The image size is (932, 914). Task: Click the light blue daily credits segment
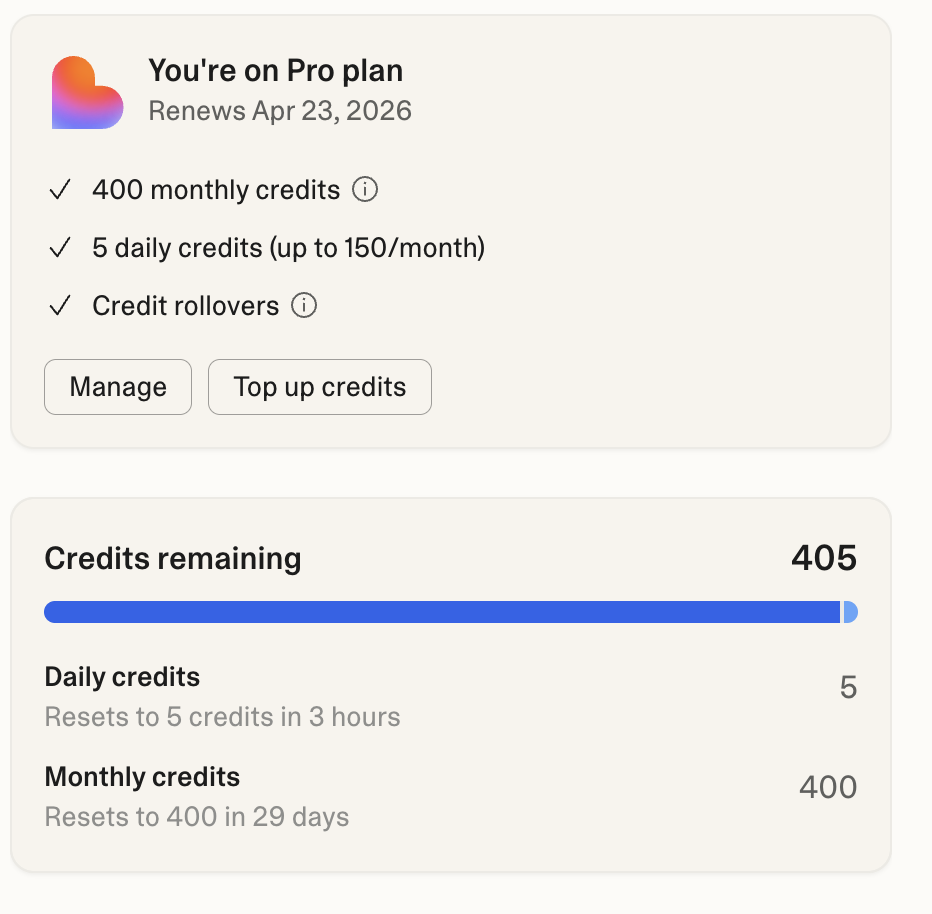point(850,612)
